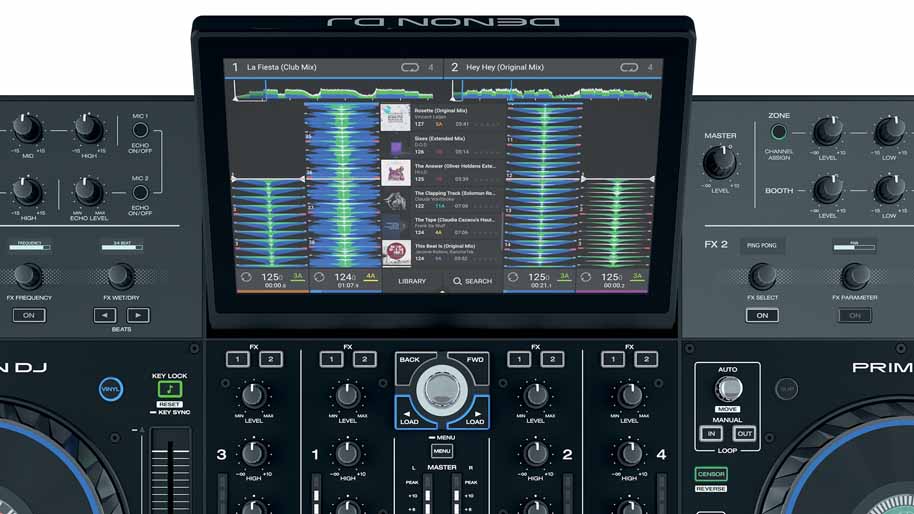Toggle the ON button under FX FREQUENCY
The height and width of the screenshot is (514, 914).
(29, 315)
